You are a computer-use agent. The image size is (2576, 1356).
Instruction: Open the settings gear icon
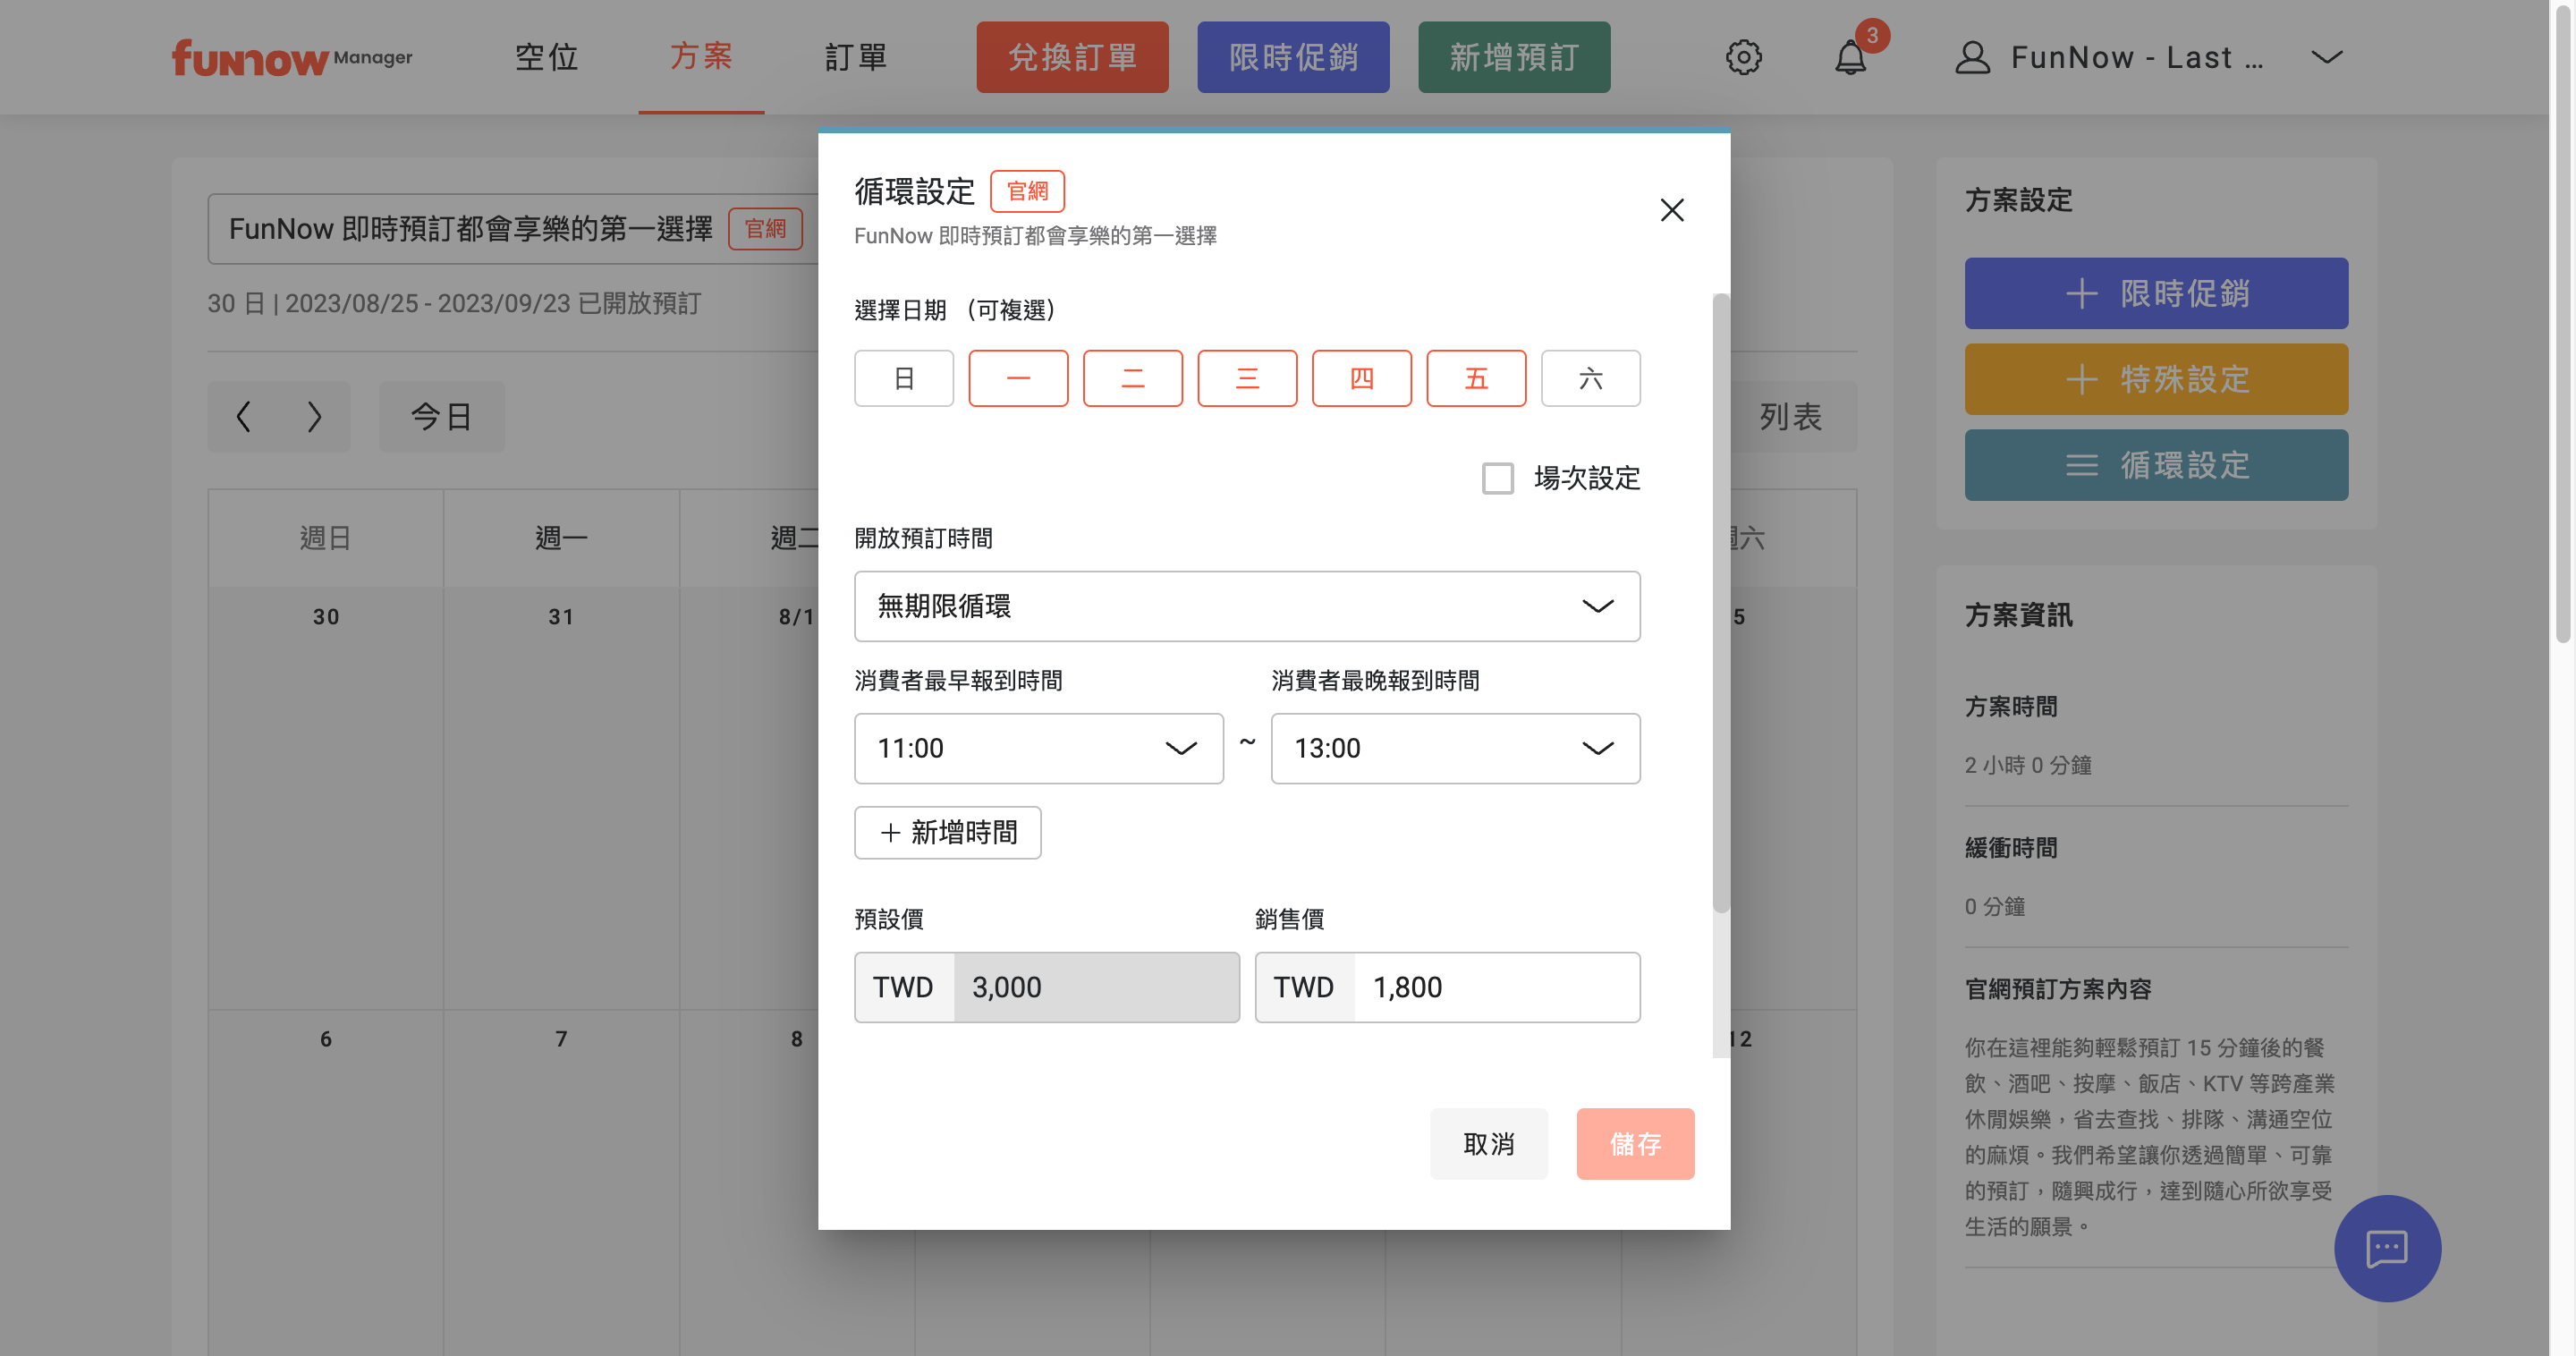tap(1743, 57)
